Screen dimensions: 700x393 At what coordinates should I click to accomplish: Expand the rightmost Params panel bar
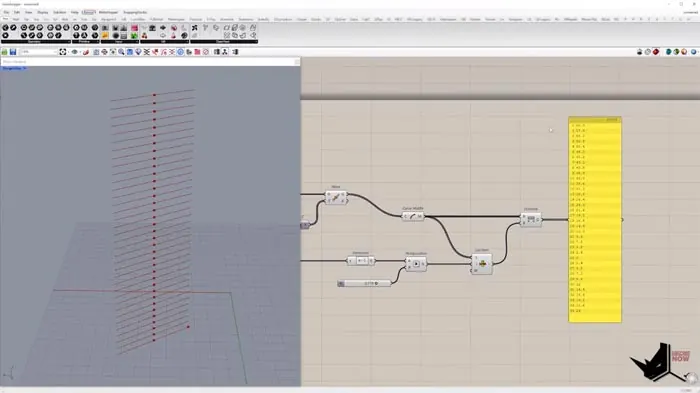point(224,42)
